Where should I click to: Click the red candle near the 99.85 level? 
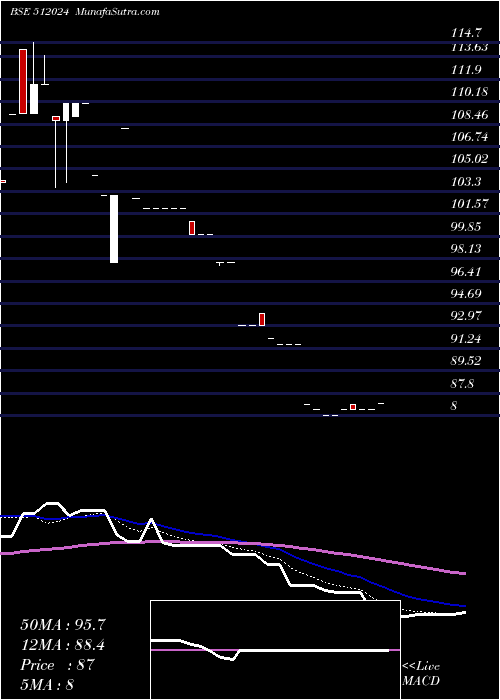coord(192,228)
